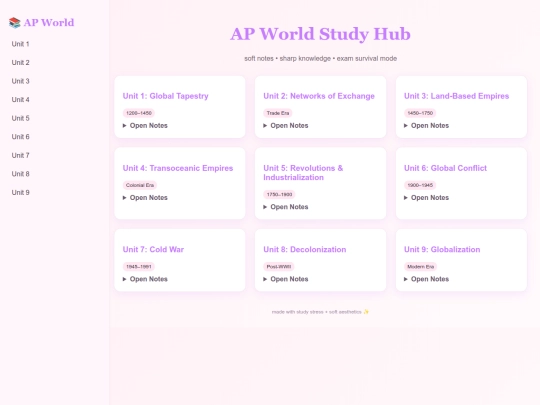This screenshot has height=405, width=540.
Task: Expand Open Notes for Transoceanic Empires
Action: click(145, 198)
